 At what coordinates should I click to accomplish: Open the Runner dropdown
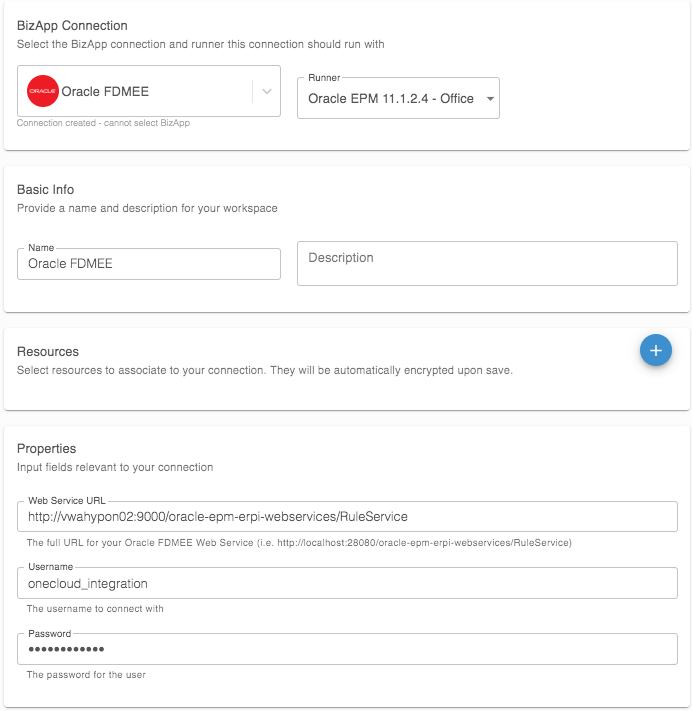click(x=398, y=98)
